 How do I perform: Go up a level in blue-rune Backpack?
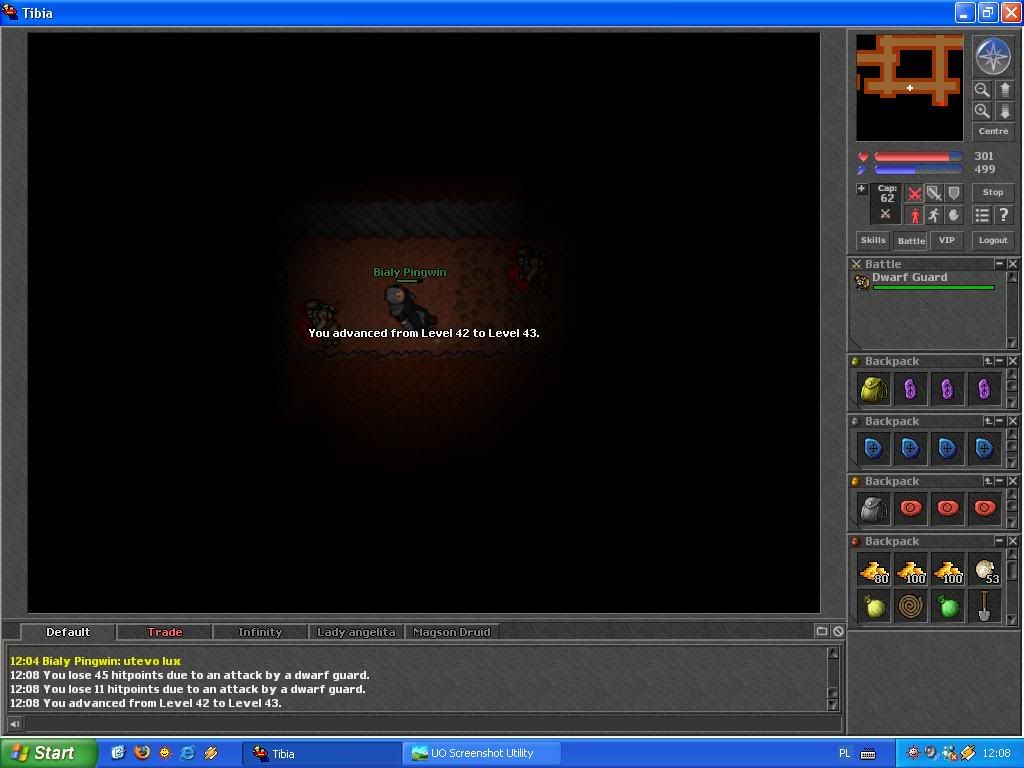point(988,421)
